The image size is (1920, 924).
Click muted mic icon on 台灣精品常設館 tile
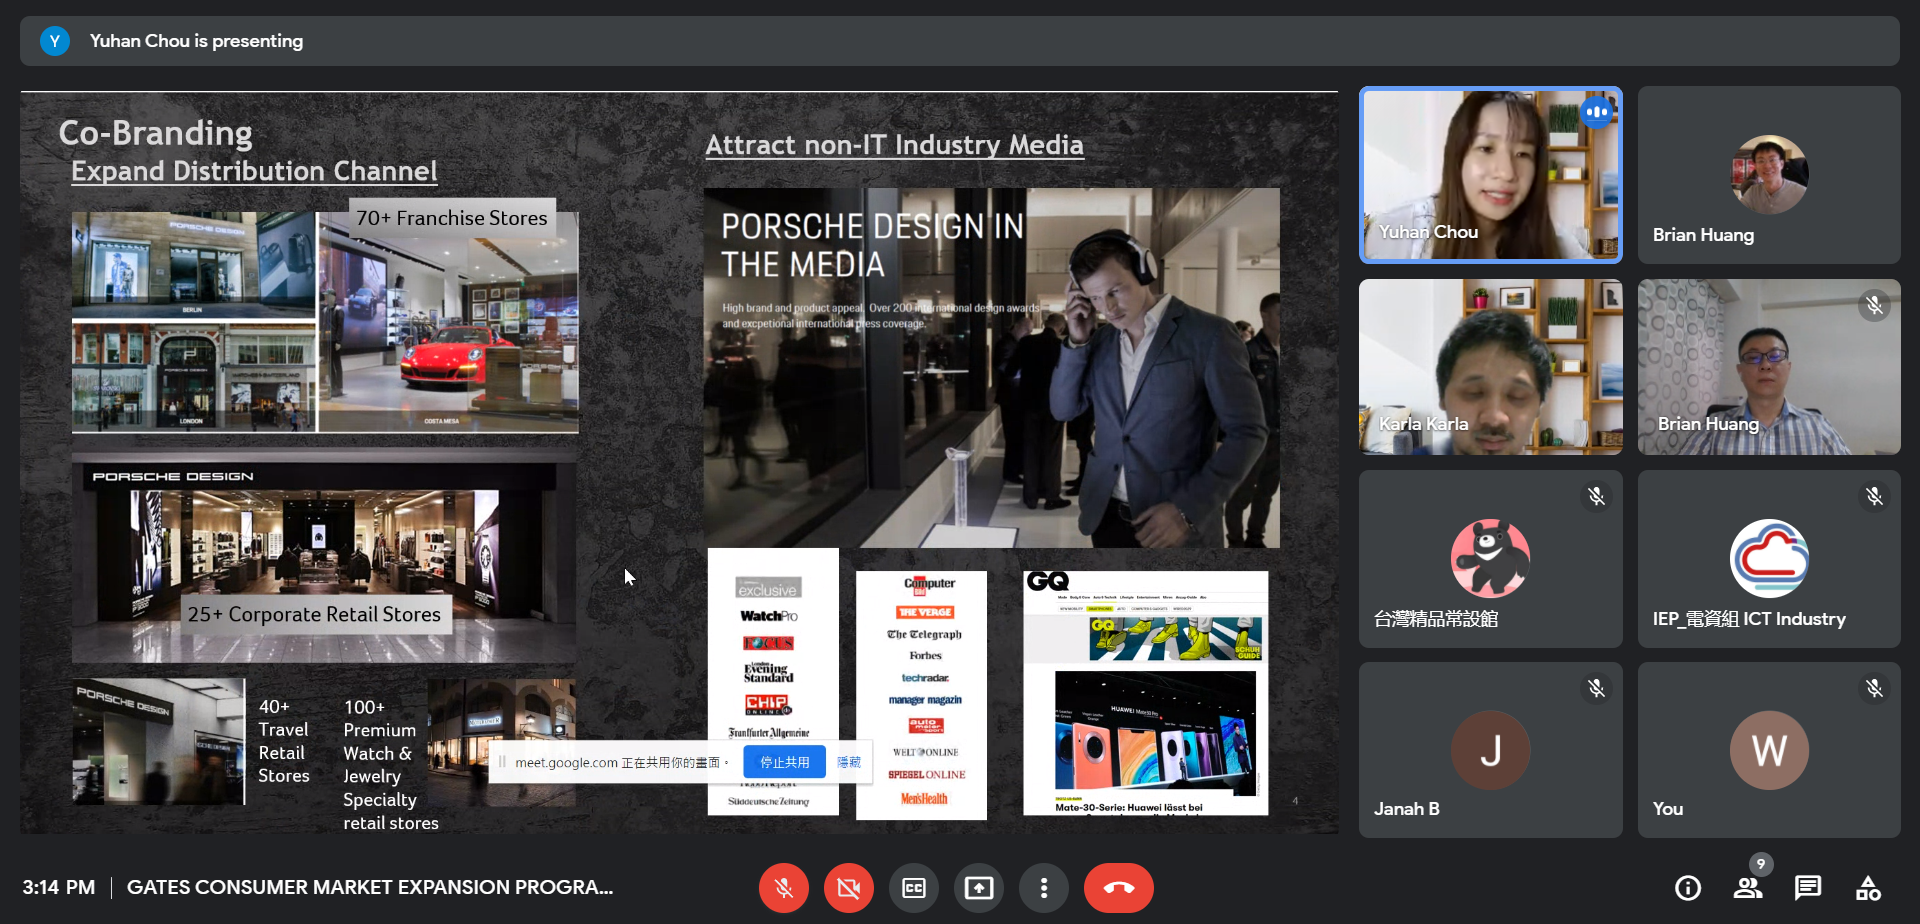point(1597,496)
